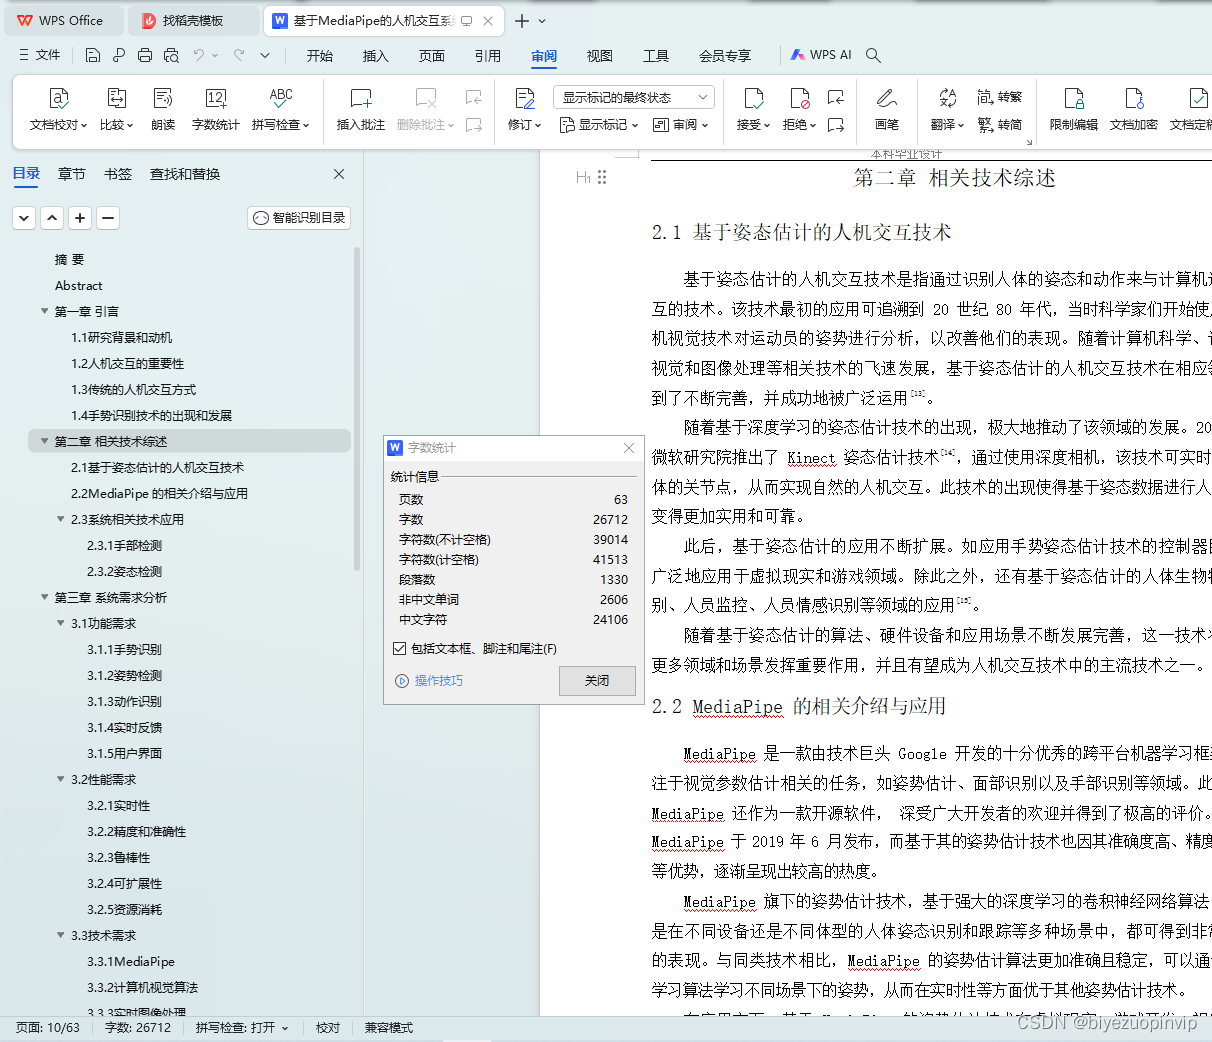Screen dimensions: 1212x1042
Task: Click 插入批注 insert comment icon
Action: coord(361,109)
